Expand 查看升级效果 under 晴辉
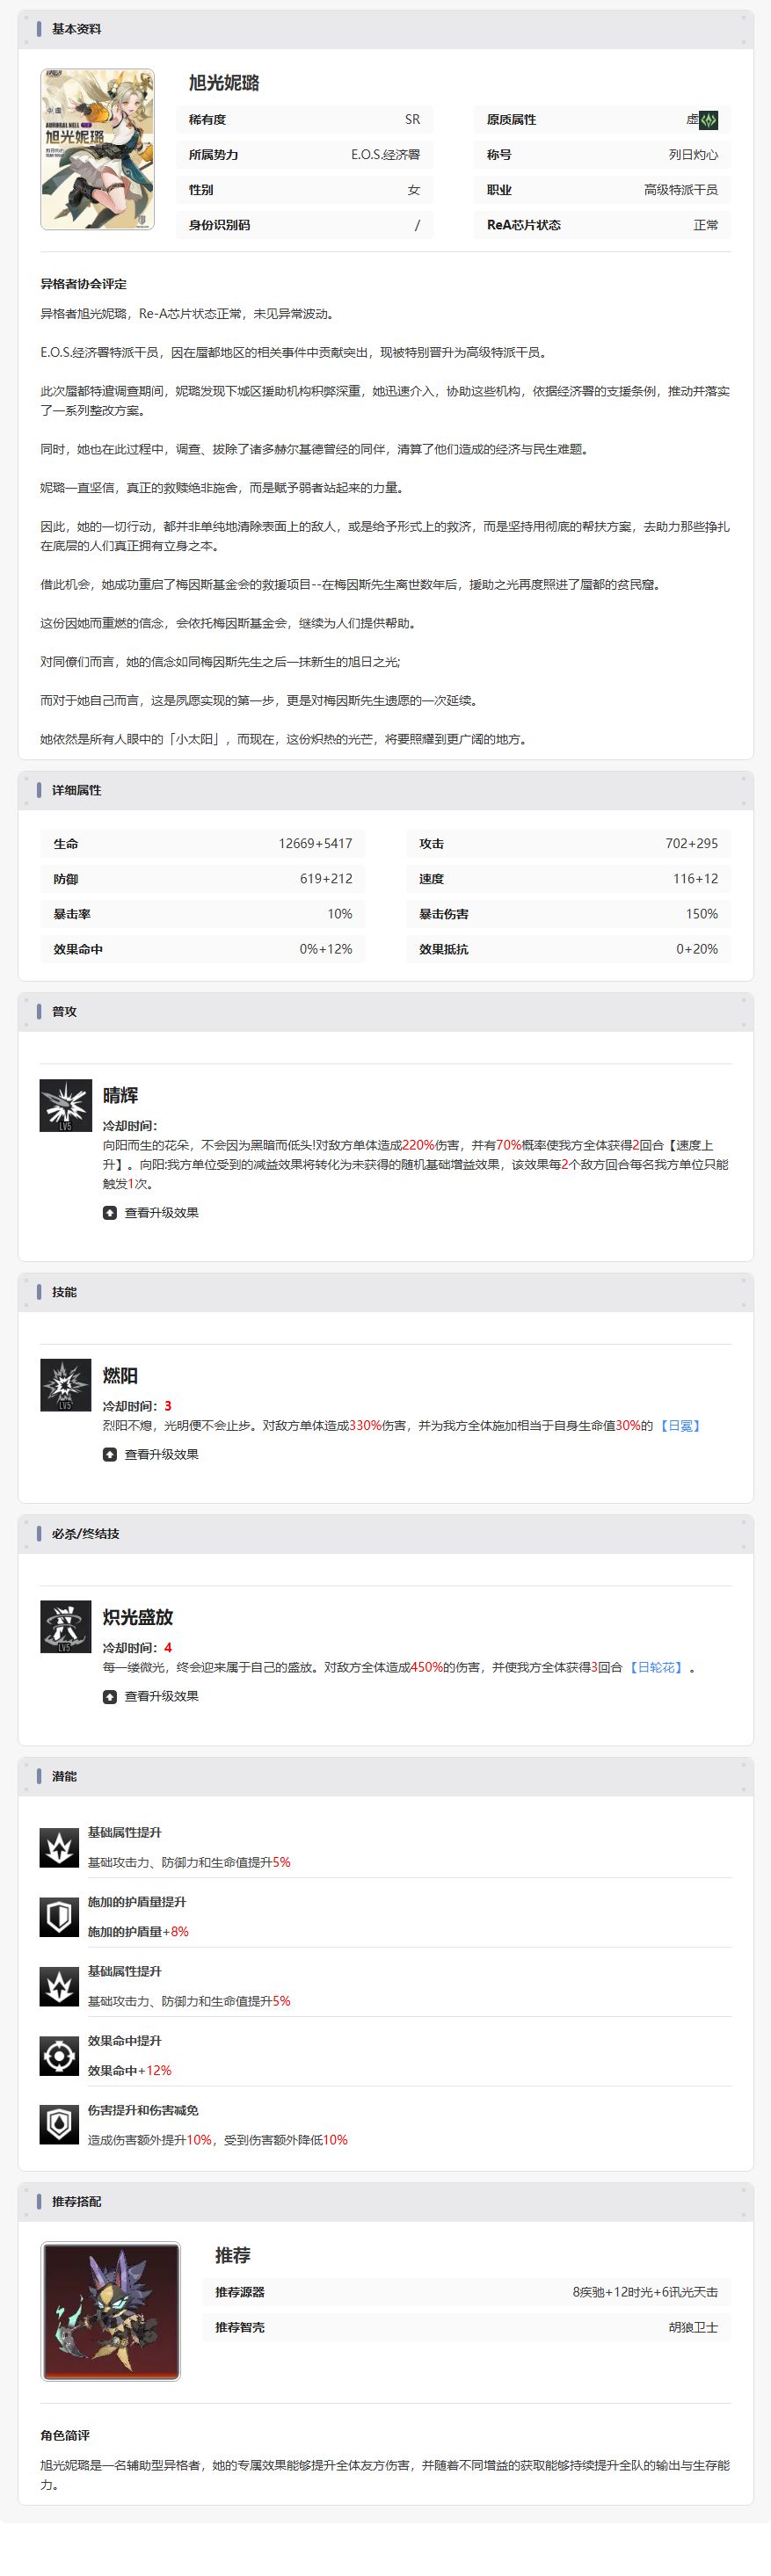This screenshot has height=2576, width=771. pos(151,1212)
